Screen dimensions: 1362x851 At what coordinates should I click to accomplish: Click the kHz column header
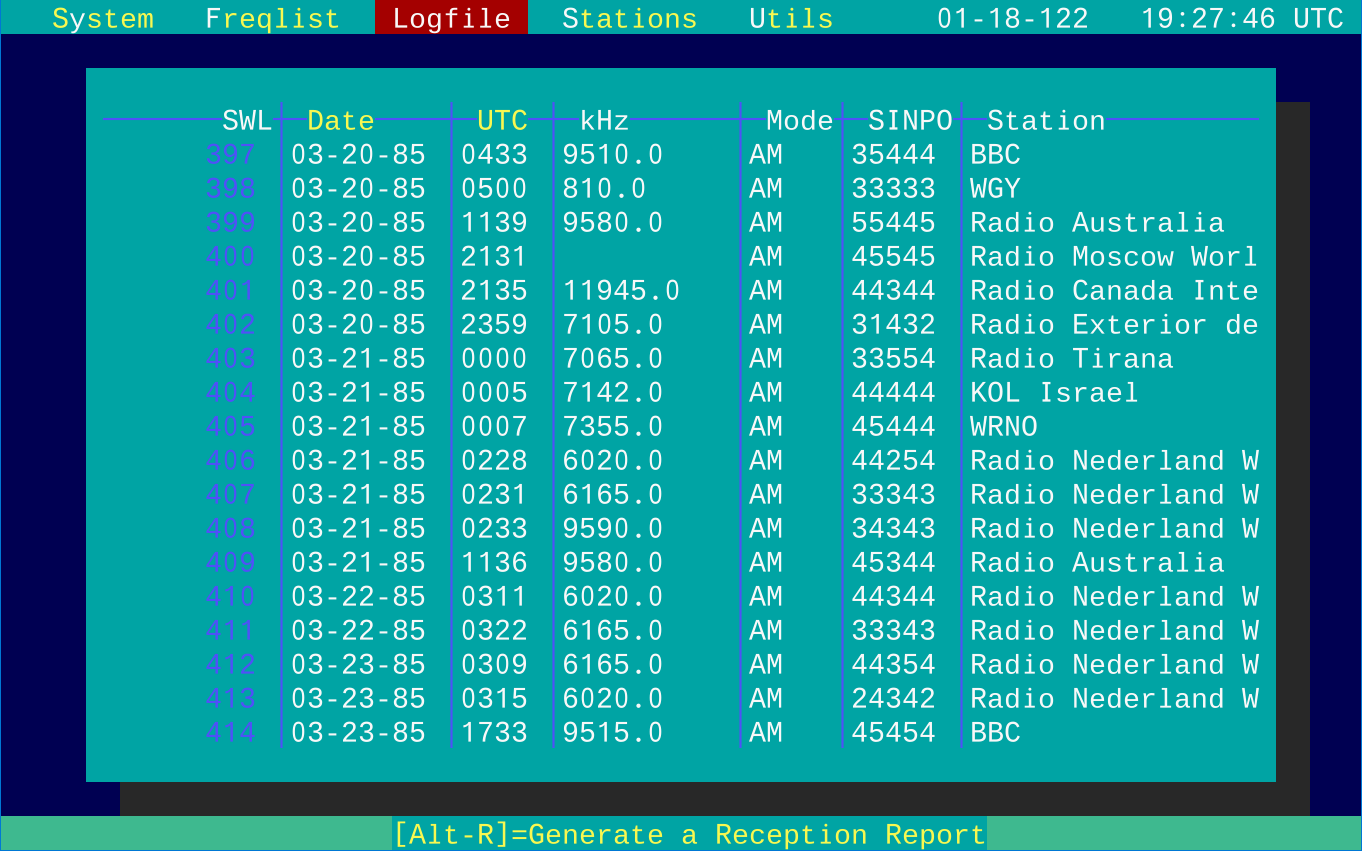point(604,121)
